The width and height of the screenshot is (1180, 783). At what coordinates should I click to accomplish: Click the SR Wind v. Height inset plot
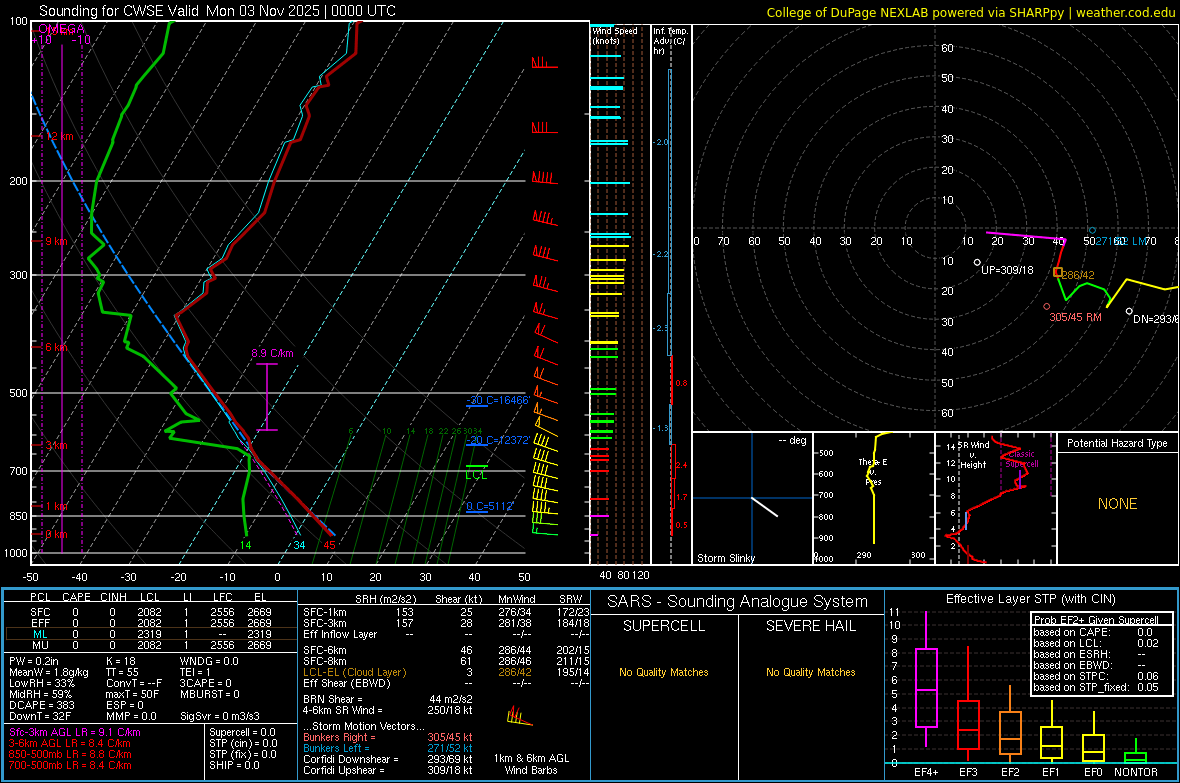pos(996,498)
